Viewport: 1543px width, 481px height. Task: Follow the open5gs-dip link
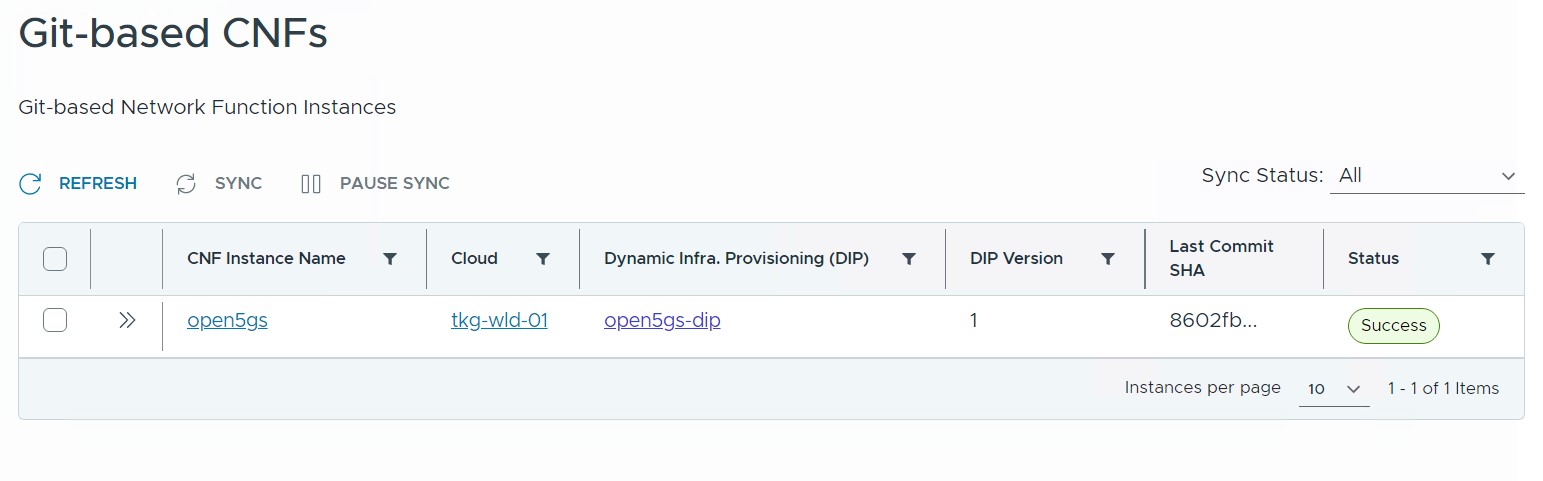pos(662,321)
